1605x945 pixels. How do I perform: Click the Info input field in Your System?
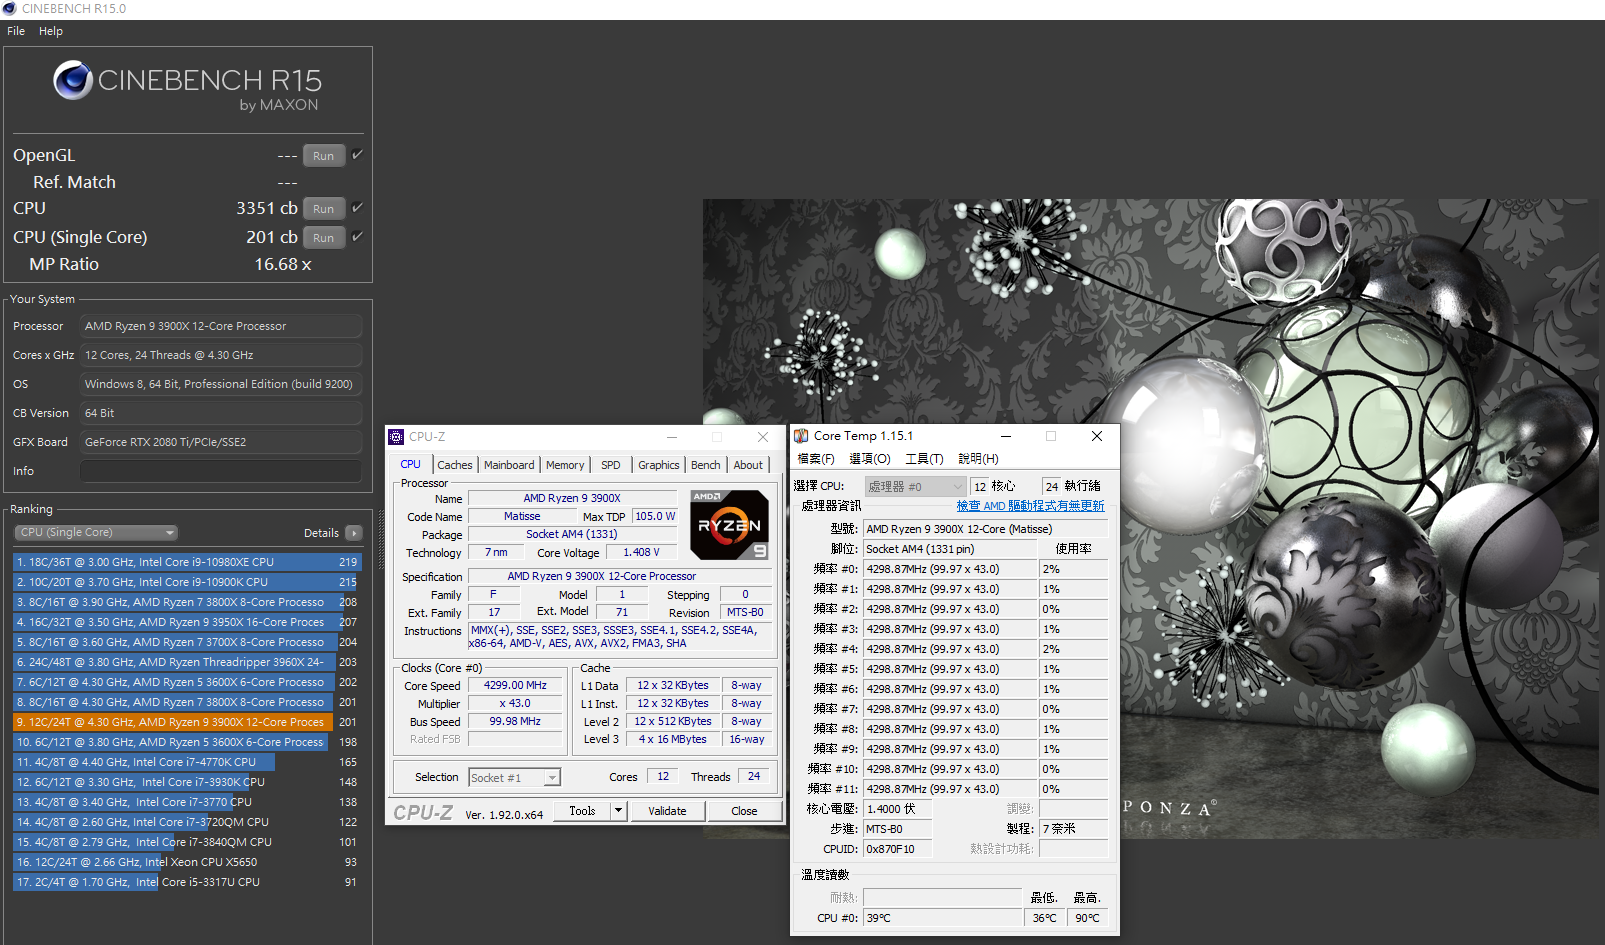pyautogui.click(x=221, y=471)
